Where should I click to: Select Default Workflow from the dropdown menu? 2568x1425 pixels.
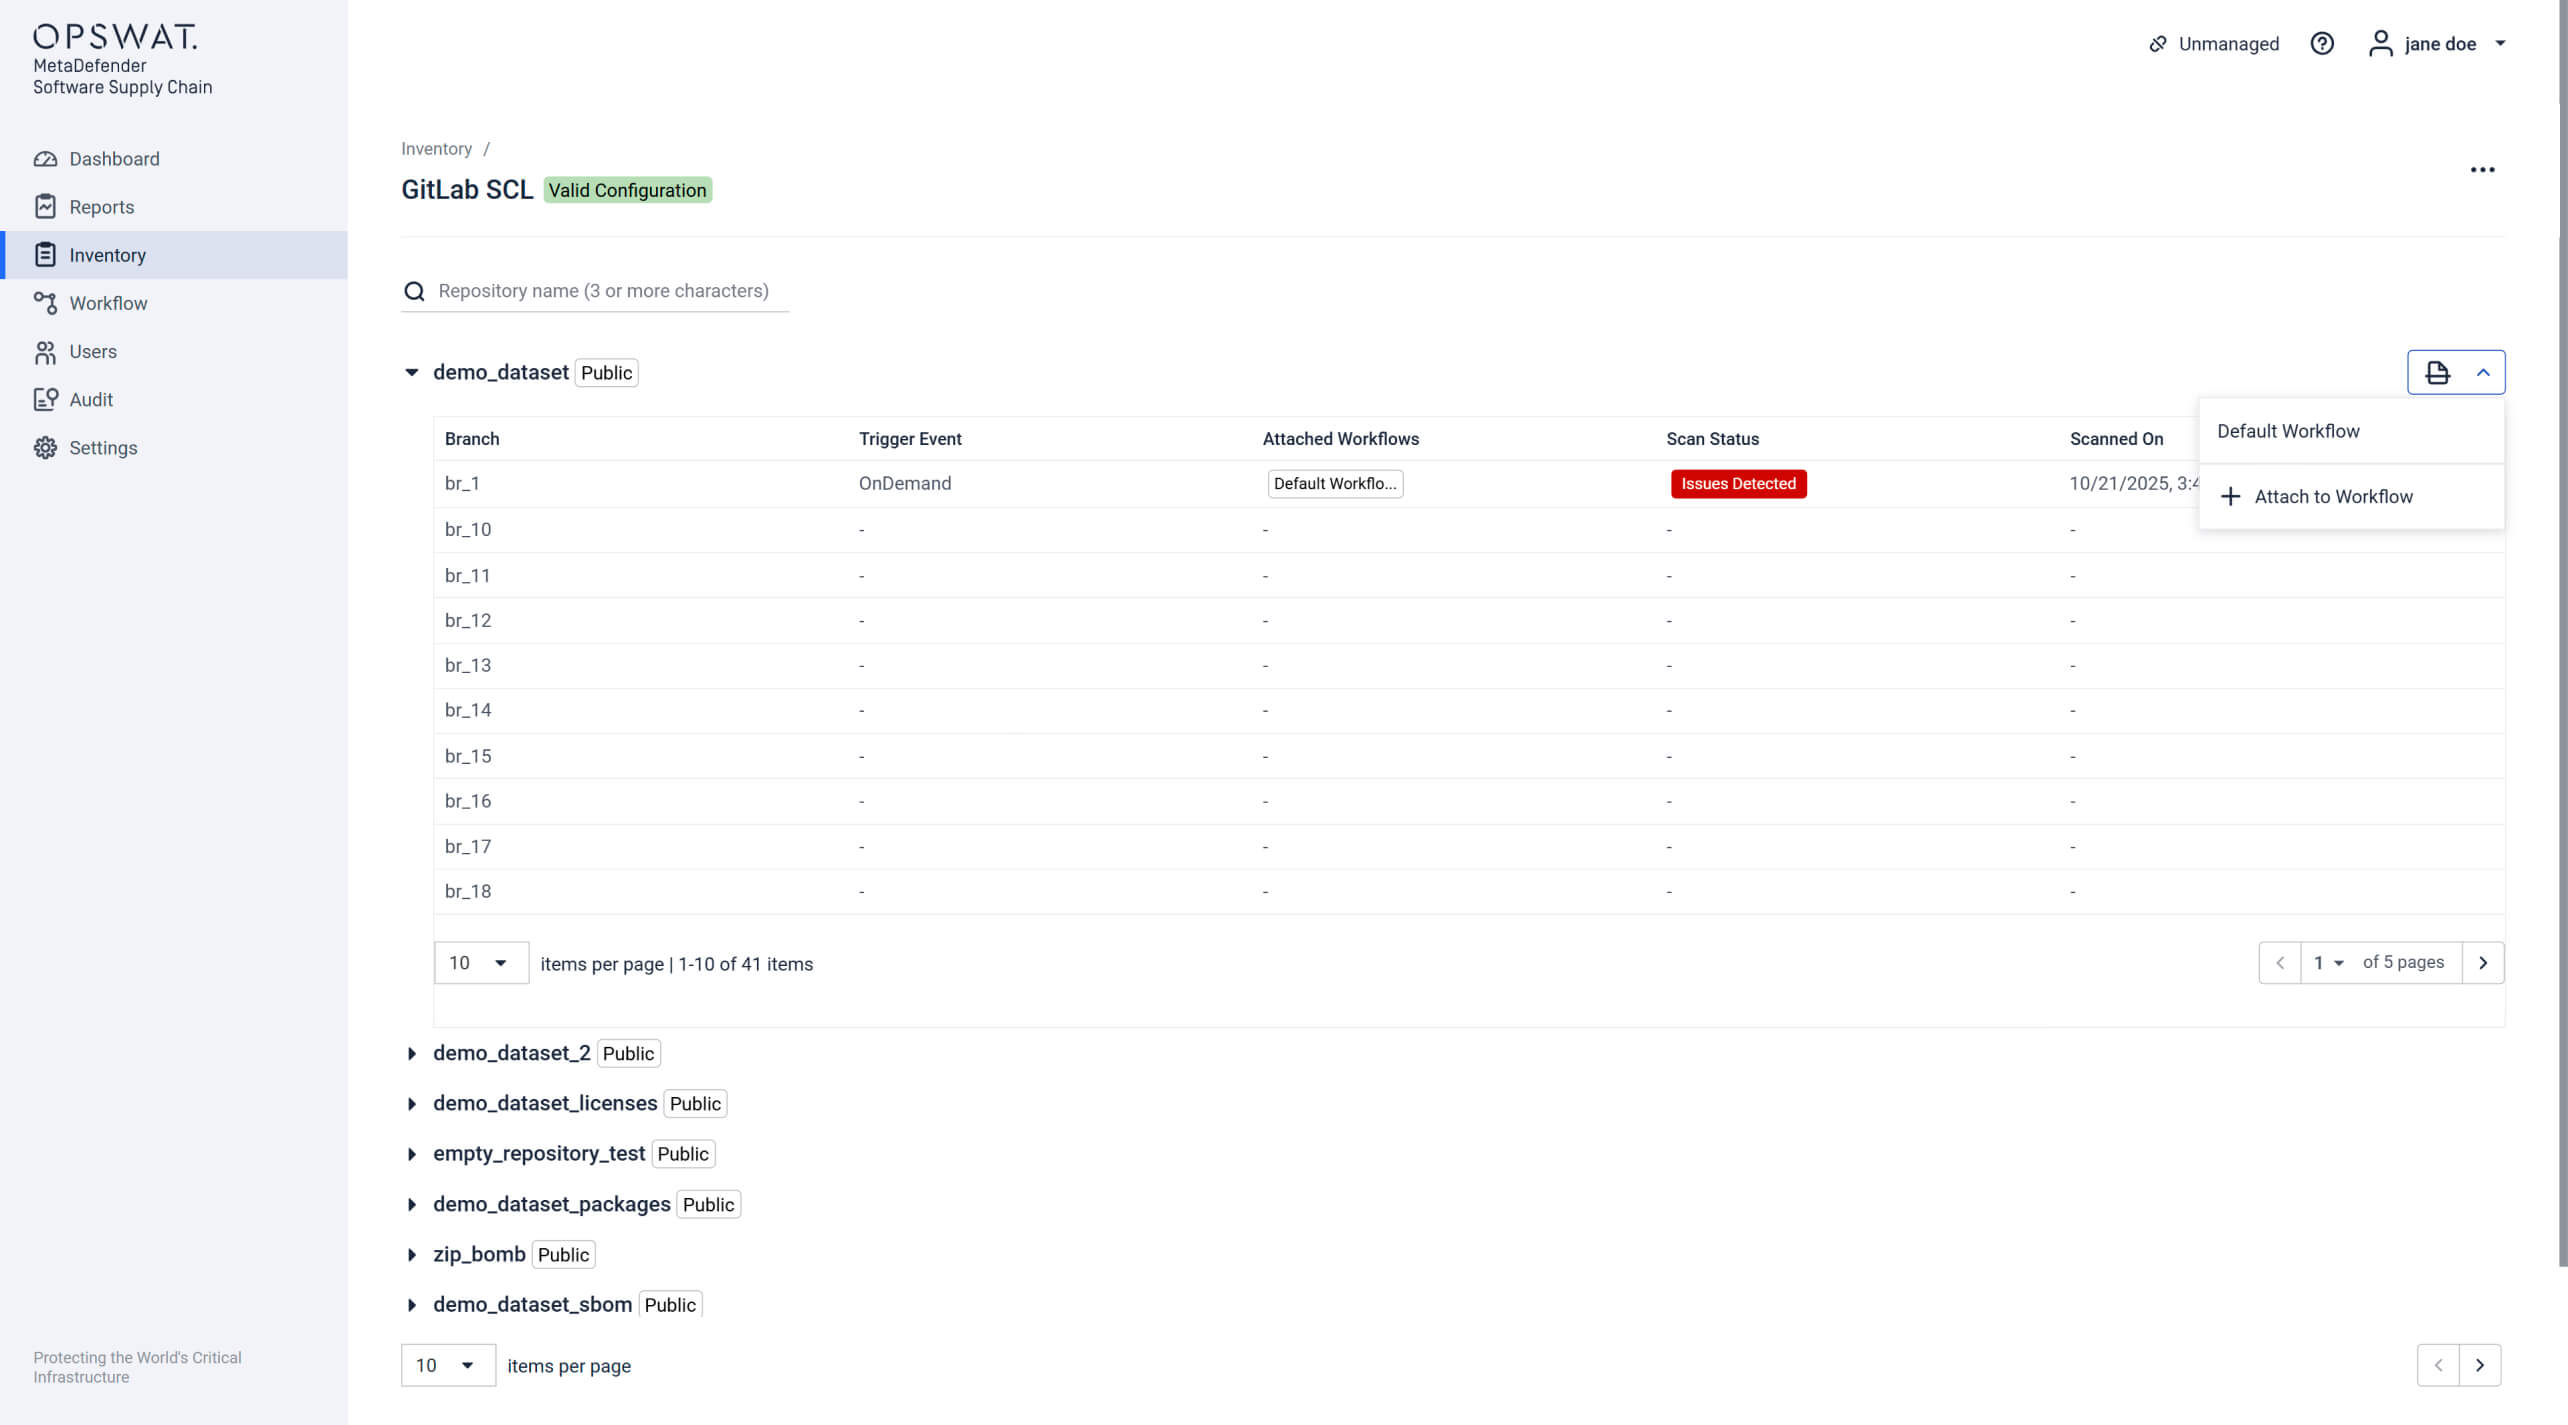point(2288,431)
